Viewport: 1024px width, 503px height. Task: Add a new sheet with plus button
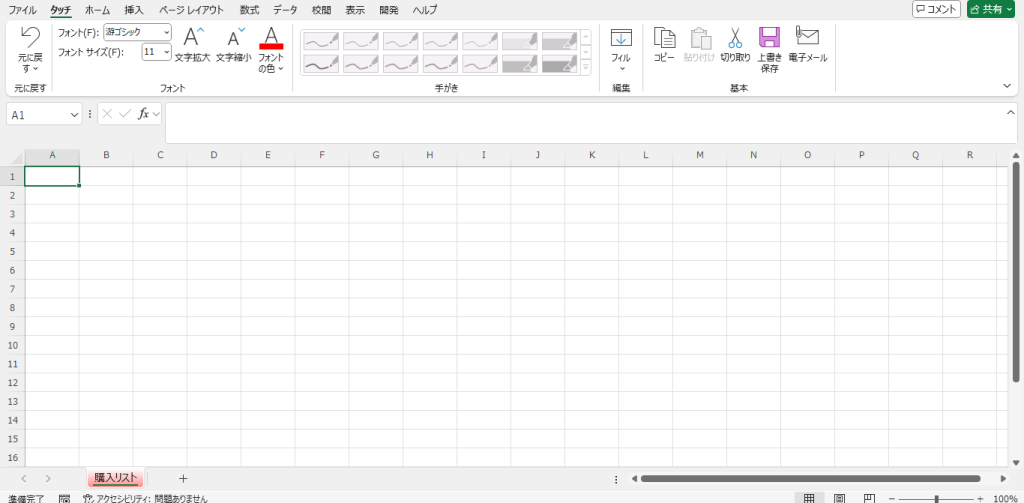(183, 479)
